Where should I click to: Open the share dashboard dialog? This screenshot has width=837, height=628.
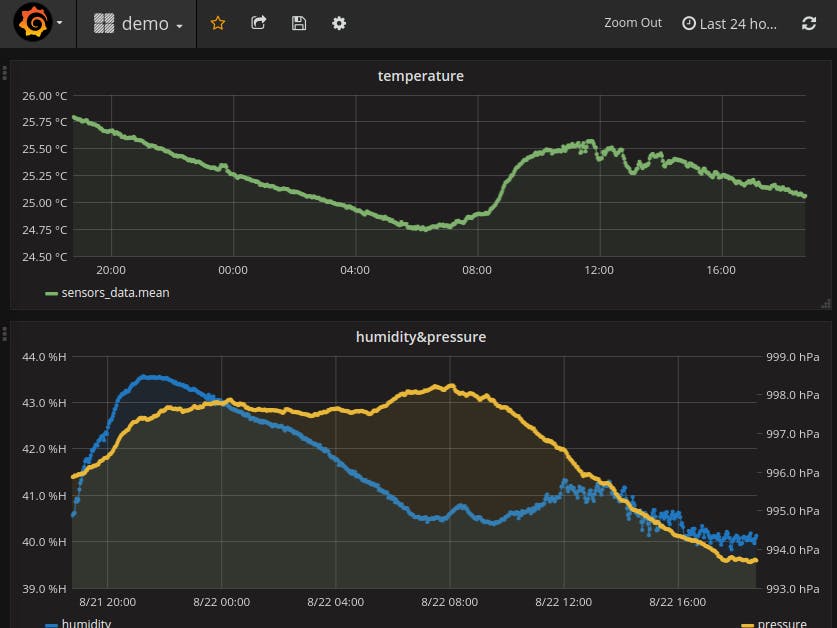258,22
